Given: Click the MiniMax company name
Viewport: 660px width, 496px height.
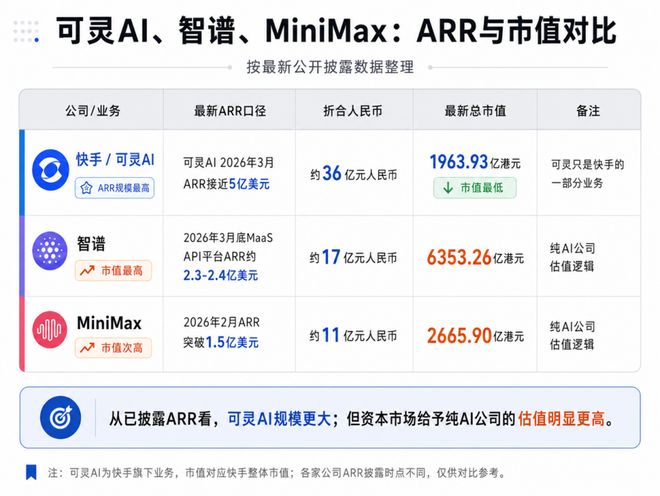Looking at the screenshot, I should [x=109, y=323].
